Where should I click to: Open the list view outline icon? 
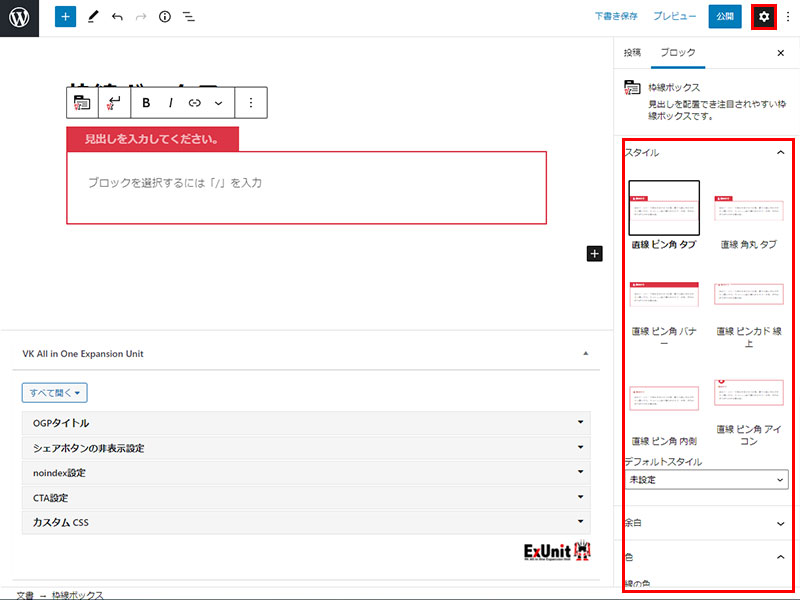tap(188, 17)
